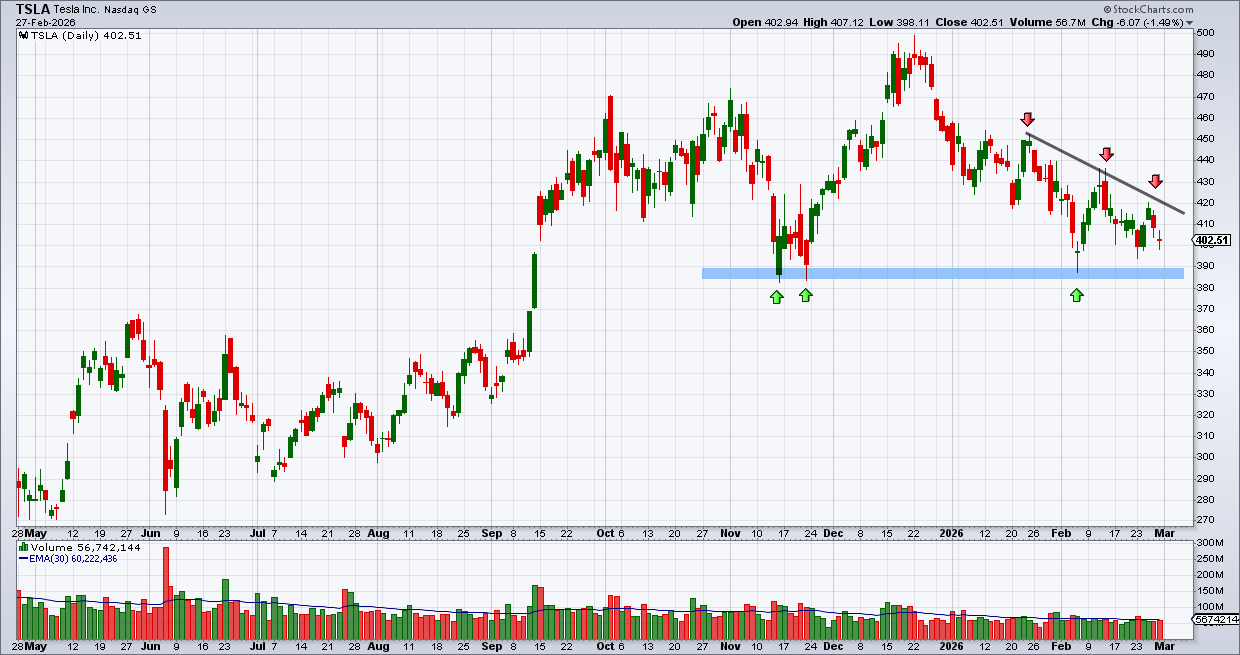The image size is (1240, 655).
Task: Click 'Aug' on the volume panel date axis
Action: [379, 647]
